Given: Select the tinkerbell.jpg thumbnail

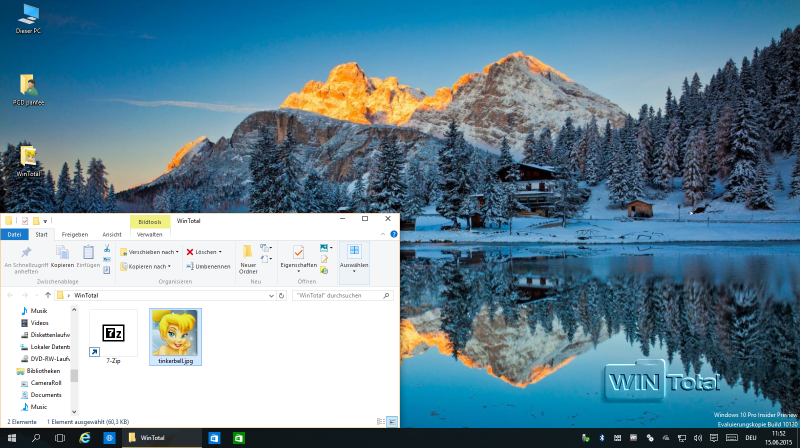Looking at the screenshot, I should coord(176,336).
